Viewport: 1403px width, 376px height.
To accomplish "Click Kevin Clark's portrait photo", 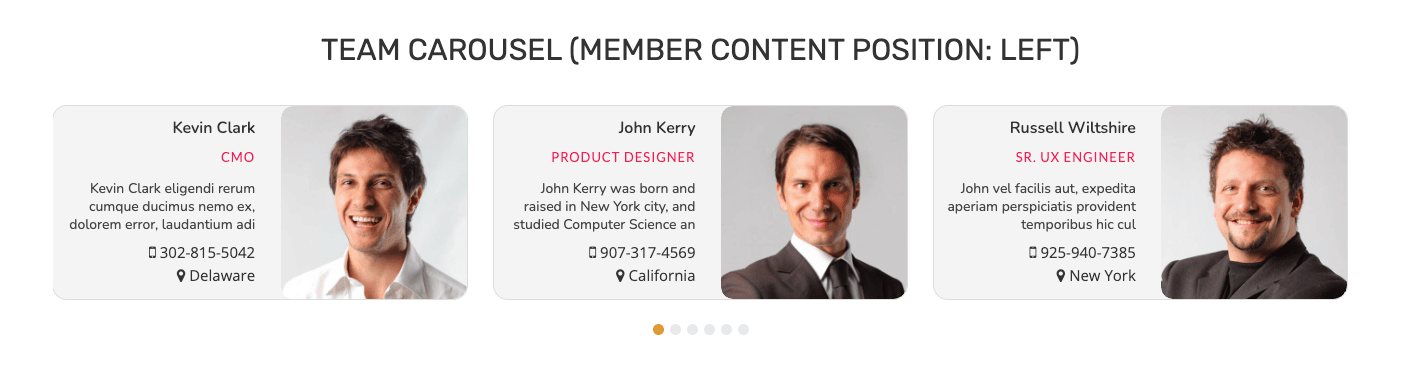I will pyautogui.click(x=374, y=202).
